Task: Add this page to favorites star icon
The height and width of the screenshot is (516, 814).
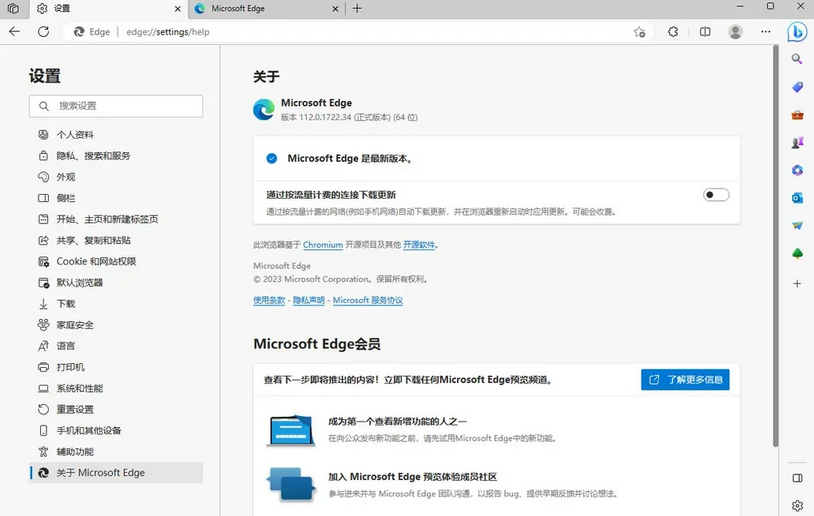Action: pyautogui.click(x=640, y=32)
